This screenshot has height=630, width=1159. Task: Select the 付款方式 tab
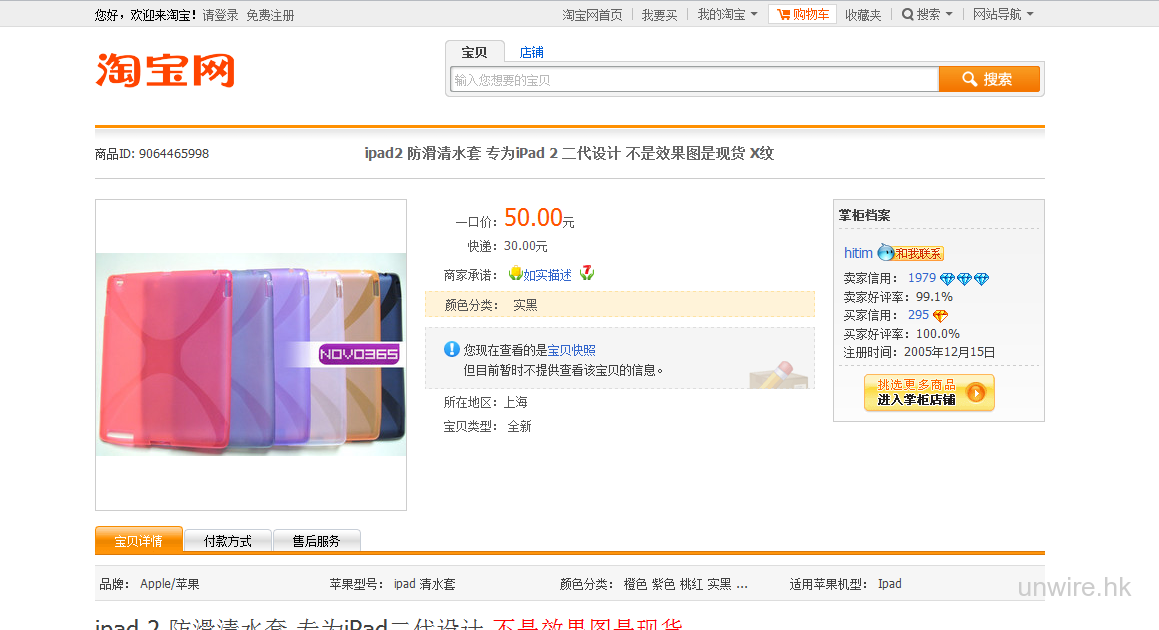point(227,541)
